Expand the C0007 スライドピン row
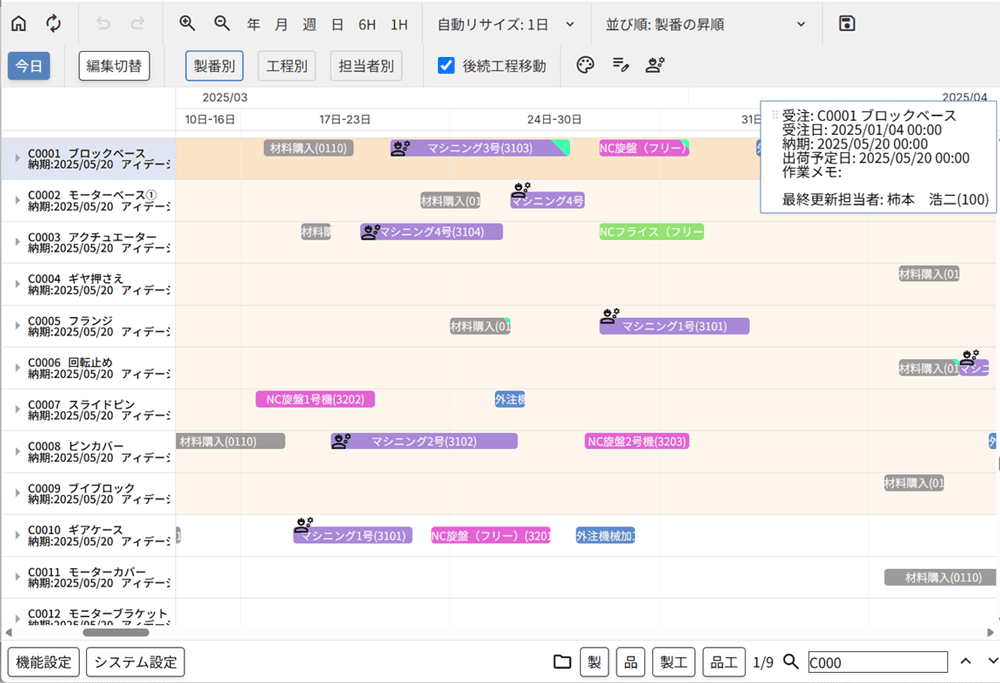 pyautogui.click(x=17, y=410)
